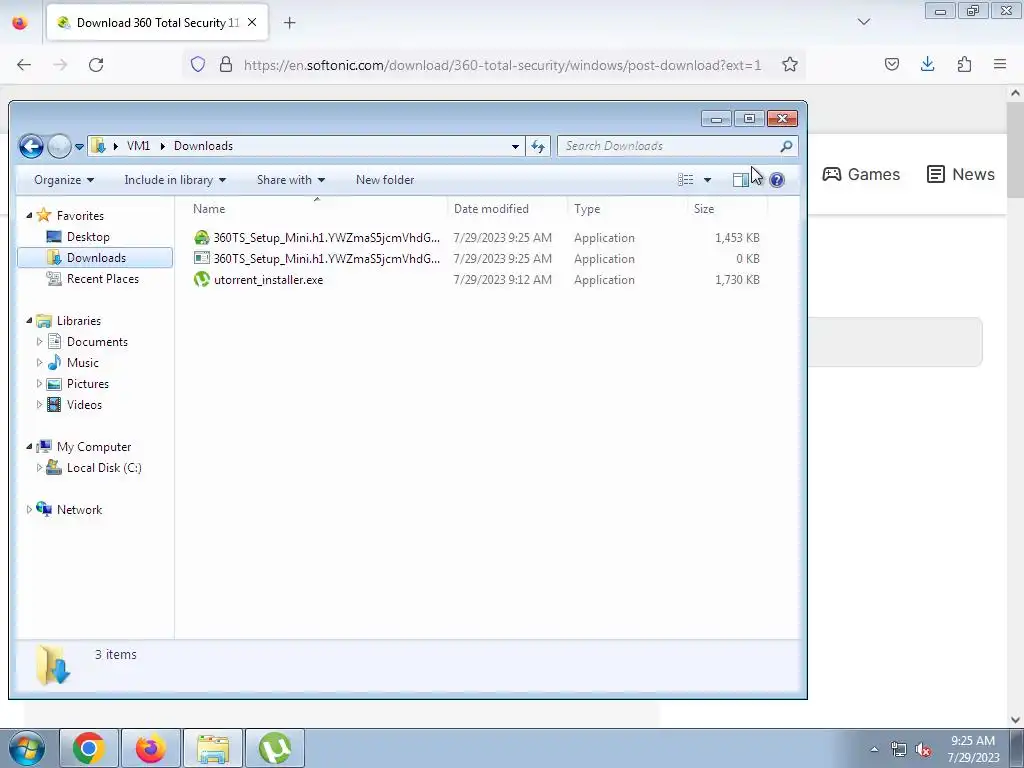Click the Explorer back arrow button
The image size is (1024, 768).
tap(31, 146)
